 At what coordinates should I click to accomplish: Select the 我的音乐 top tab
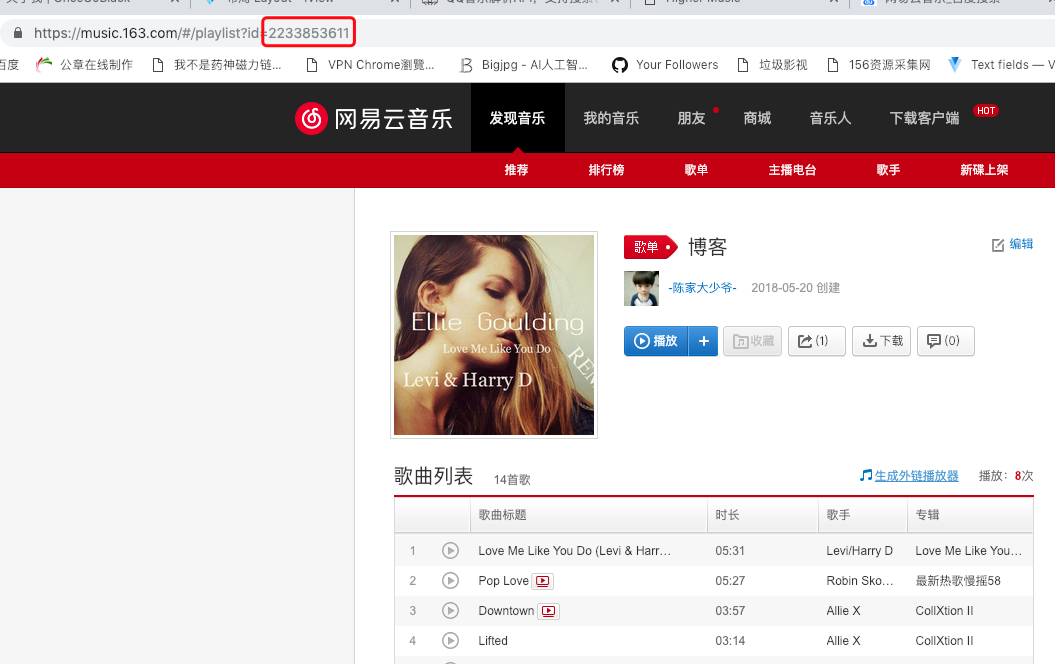611,118
